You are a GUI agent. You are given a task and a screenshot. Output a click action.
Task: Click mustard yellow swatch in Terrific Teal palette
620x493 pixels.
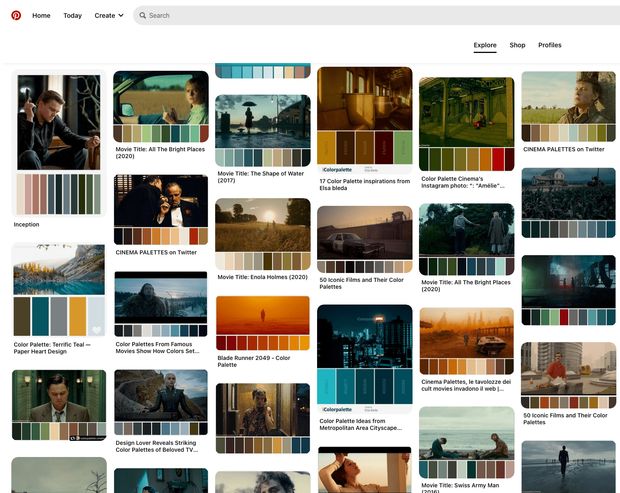pos(78,316)
